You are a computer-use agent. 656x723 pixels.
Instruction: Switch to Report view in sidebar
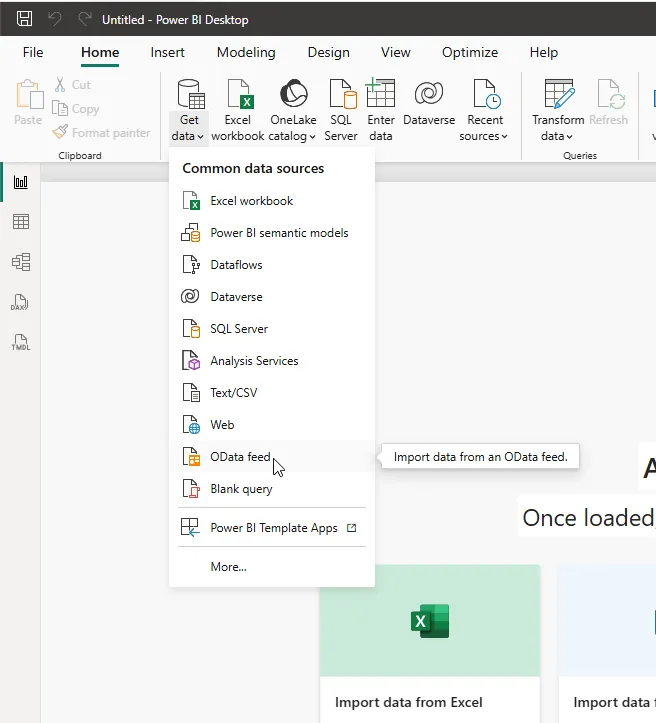[21, 182]
